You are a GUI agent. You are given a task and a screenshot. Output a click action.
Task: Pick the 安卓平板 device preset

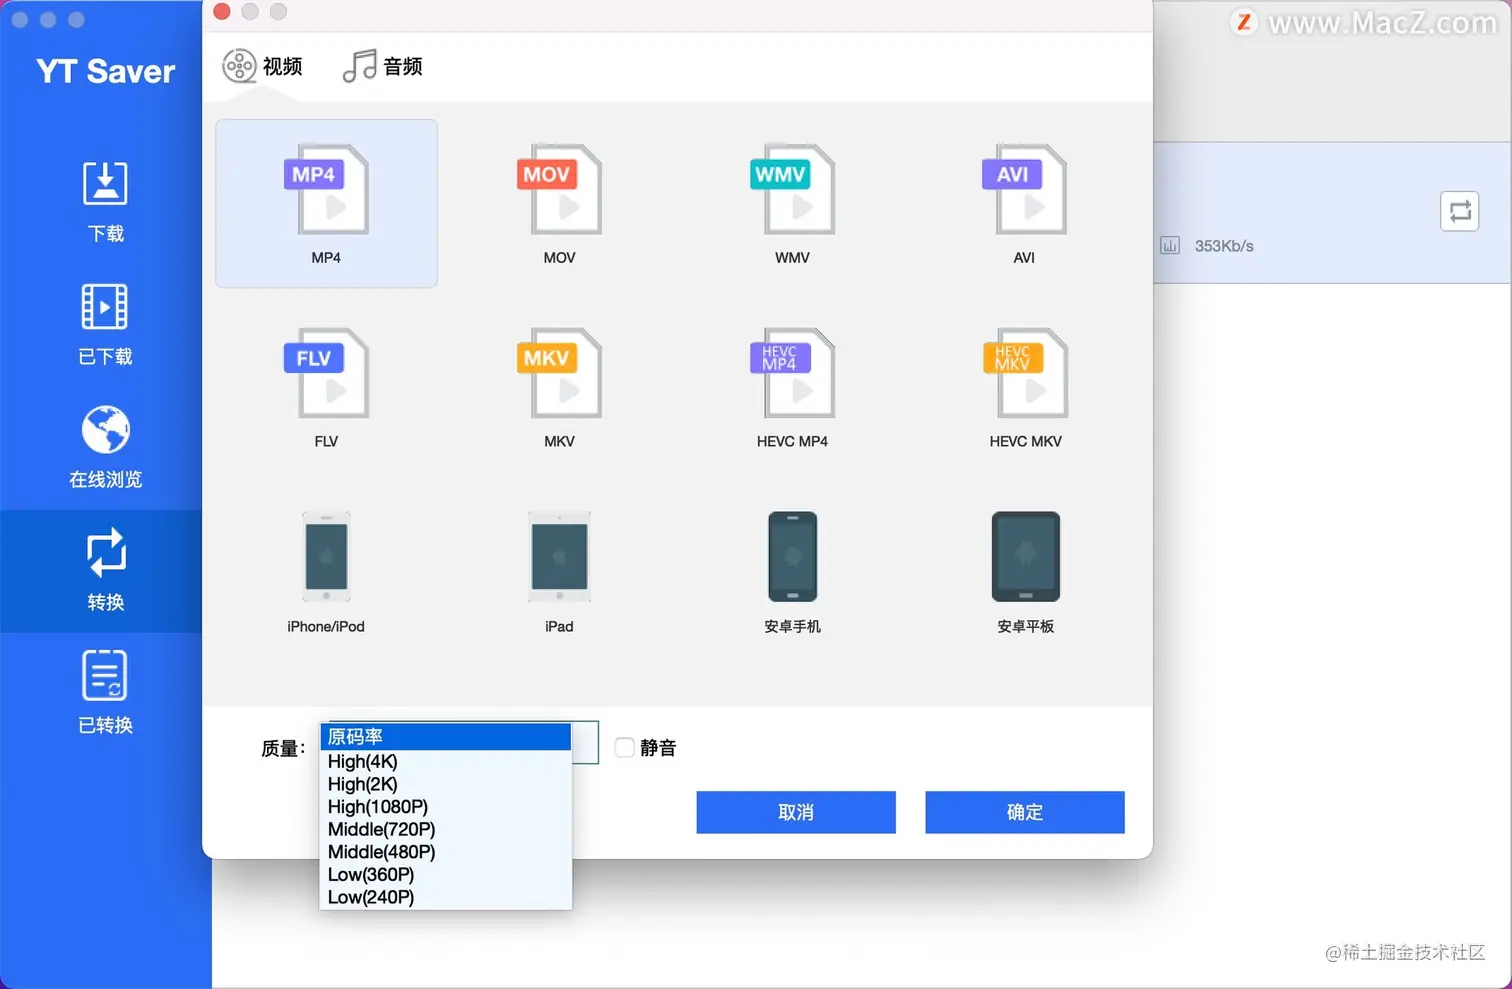click(1025, 557)
